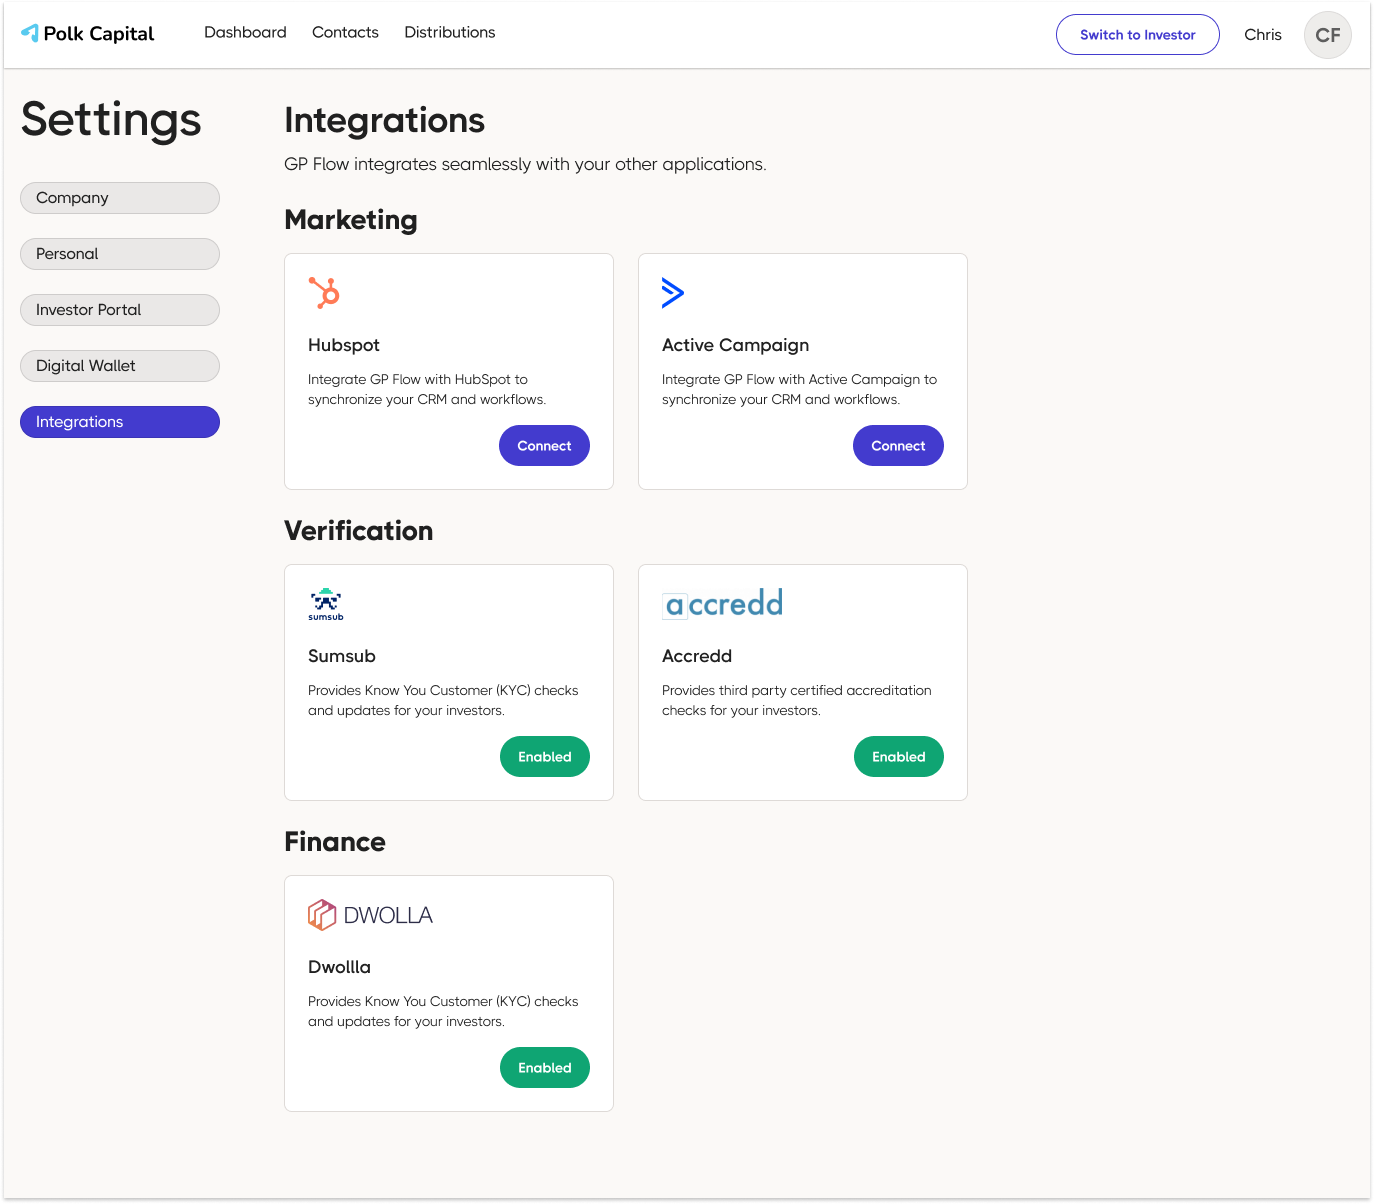Screen dimensions: 1374x1204
Task: Connect the Hubspot integration
Action: pyautogui.click(x=544, y=446)
